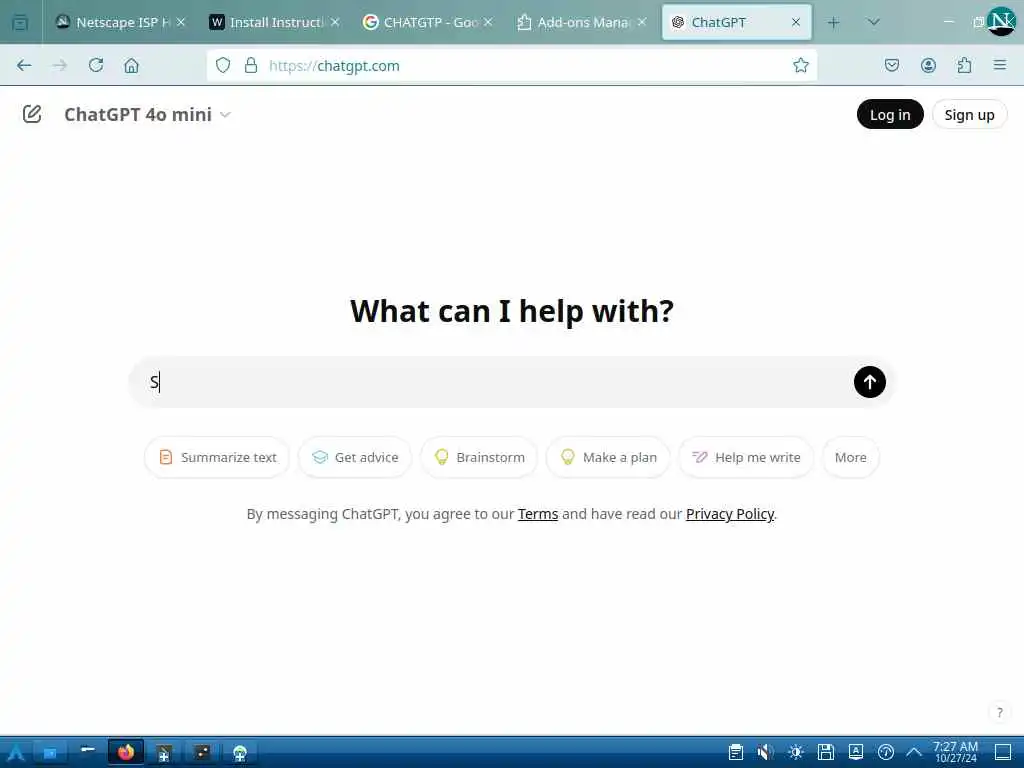This screenshot has width=1024, height=768.
Task: Open the Terms link
Action: pyautogui.click(x=538, y=514)
